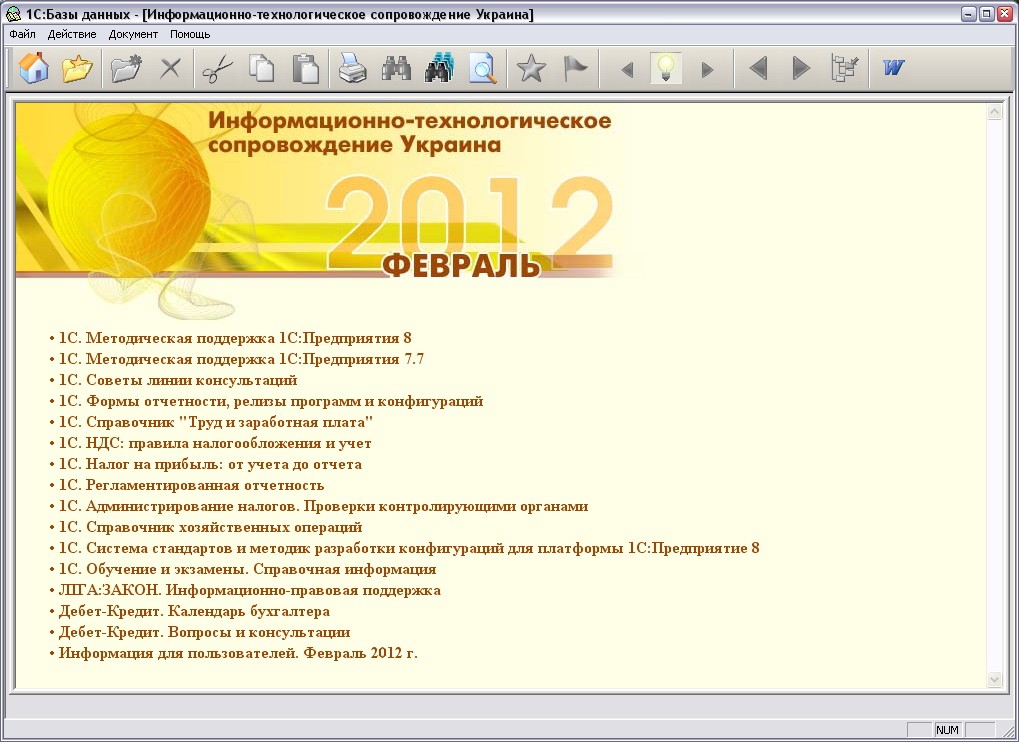This screenshot has width=1019, height=742.
Task: Click the delete X toolbar icon
Action: (170, 68)
